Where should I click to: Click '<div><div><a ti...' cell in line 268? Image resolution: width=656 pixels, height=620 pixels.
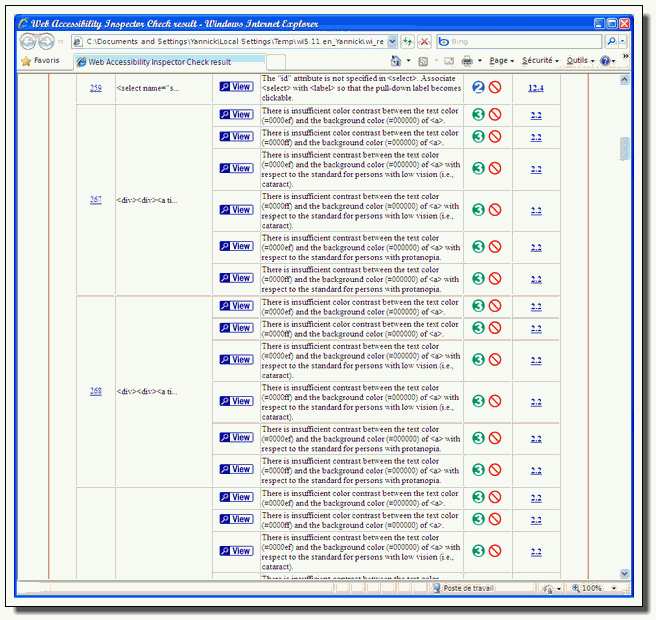point(147,392)
